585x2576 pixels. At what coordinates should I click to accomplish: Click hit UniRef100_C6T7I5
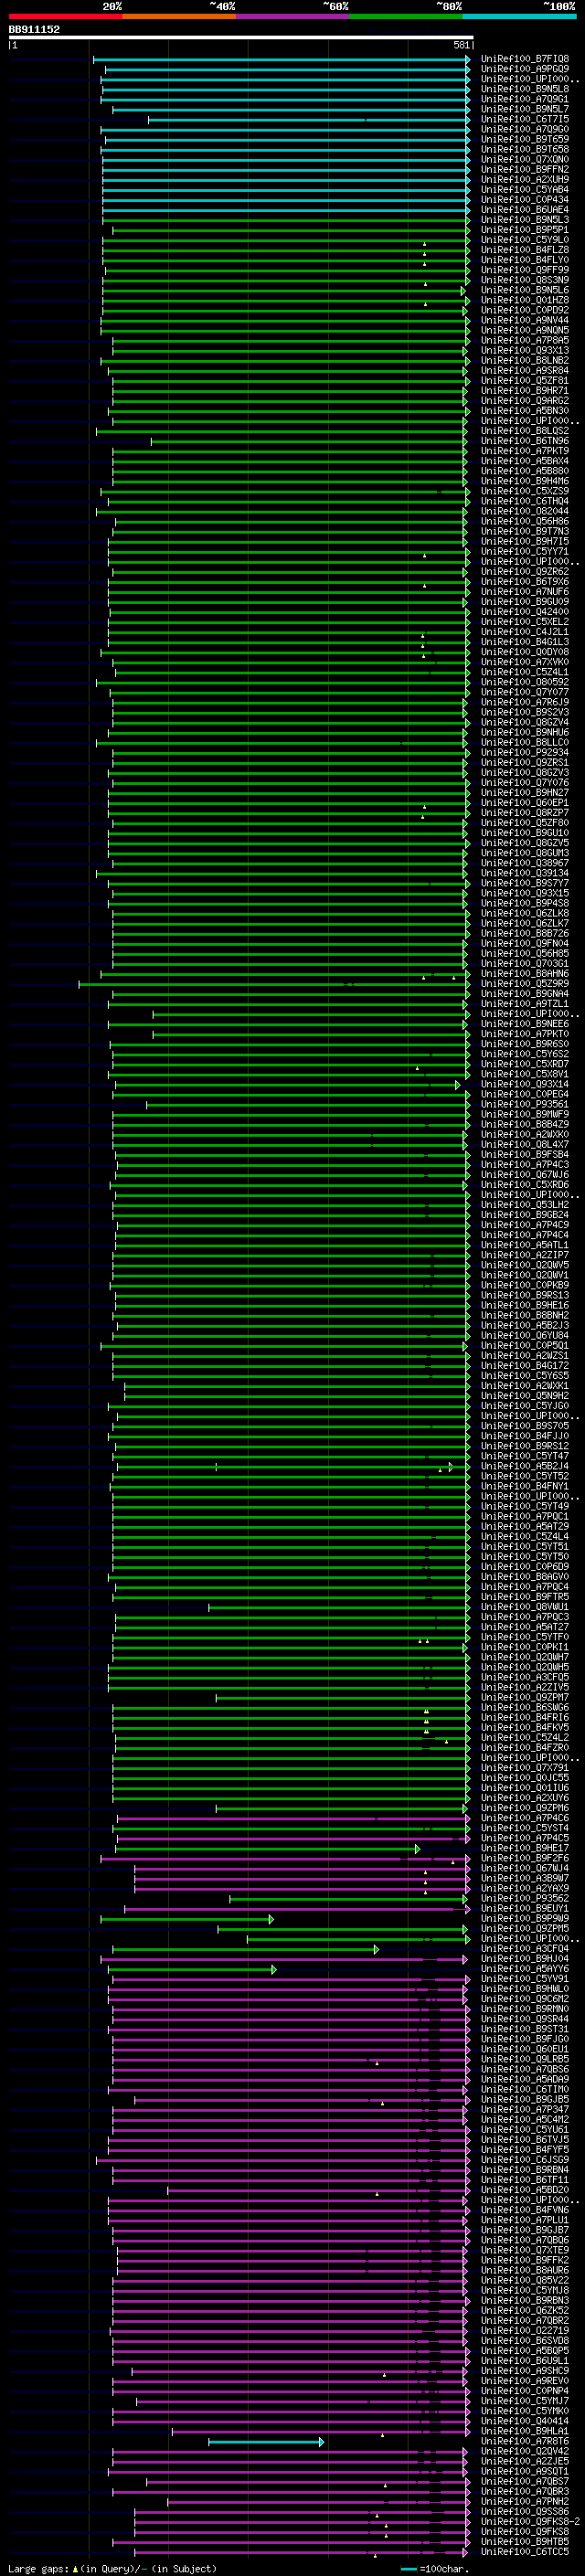pyautogui.click(x=525, y=119)
